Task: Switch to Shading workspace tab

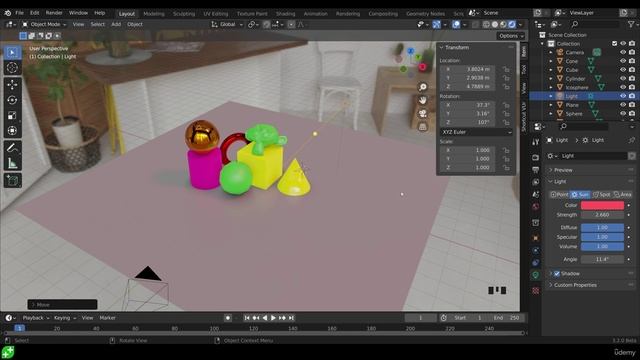Action: pos(285,14)
